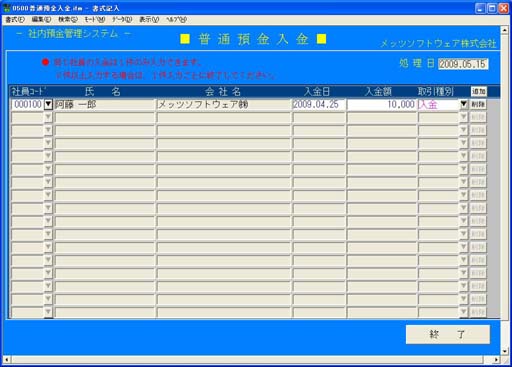This screenshot has height=367, width=512.
Task: Open the データ menu
Action: click(x=122, y=20)
